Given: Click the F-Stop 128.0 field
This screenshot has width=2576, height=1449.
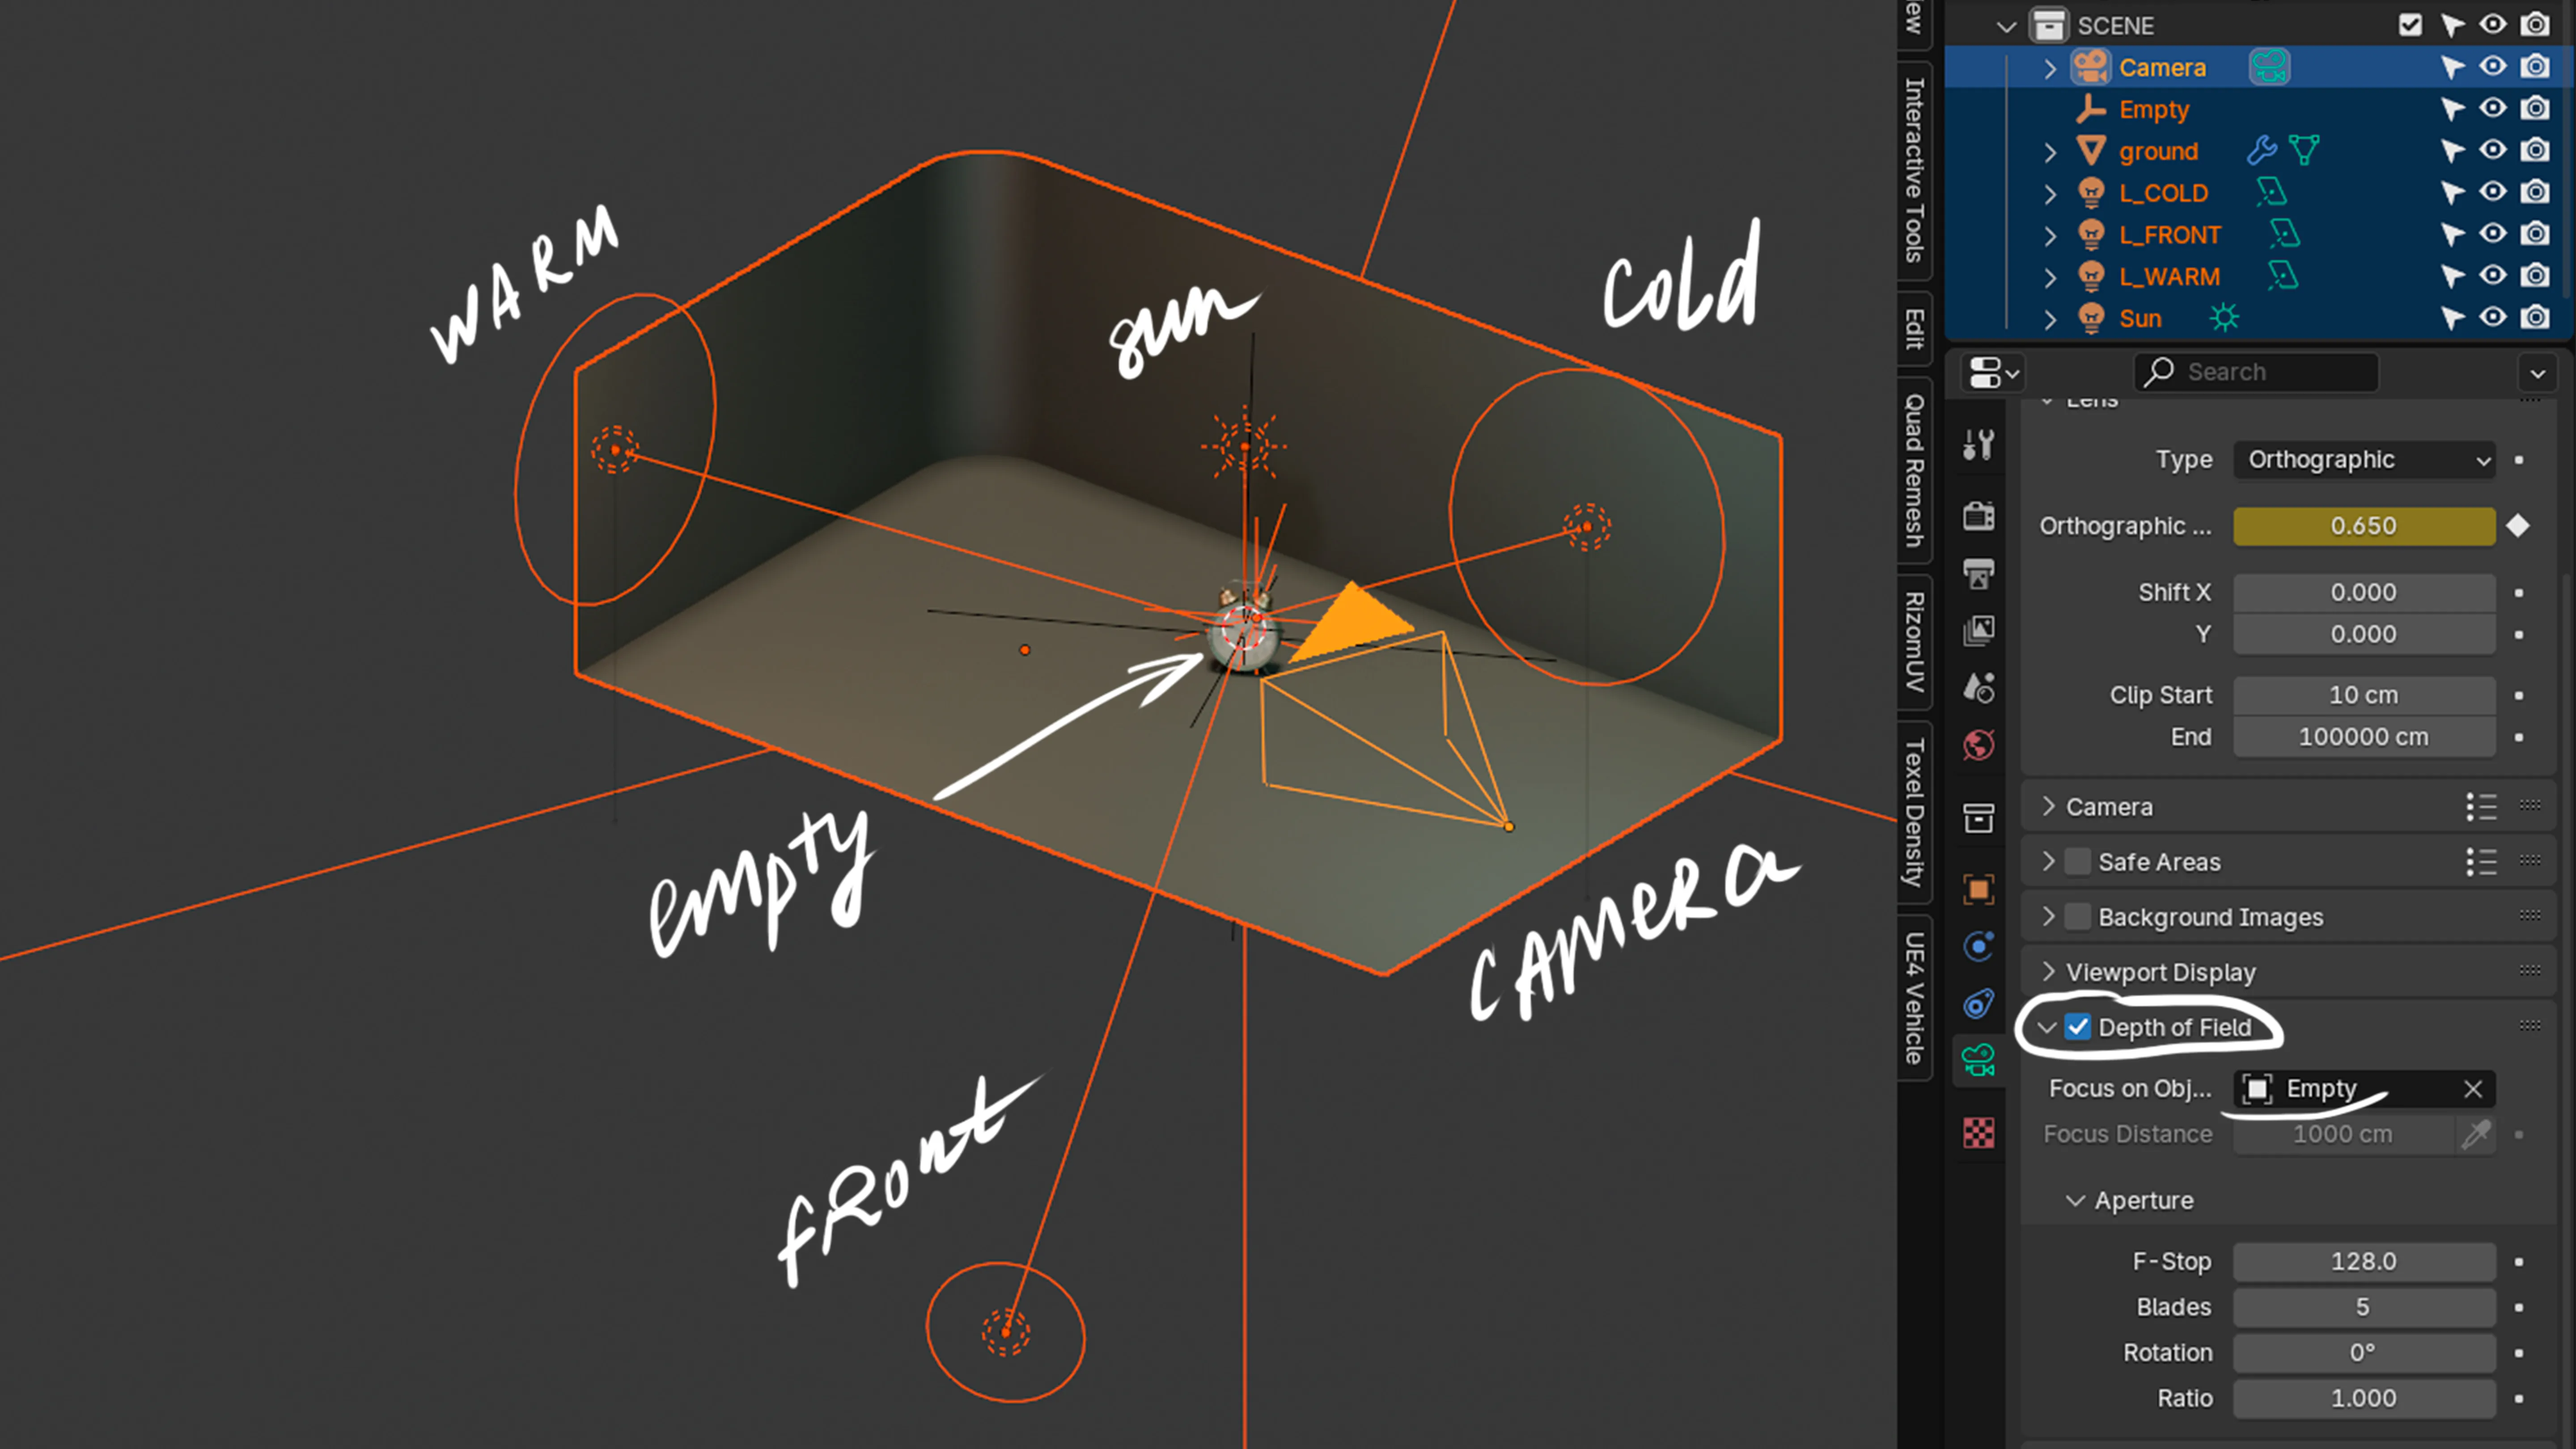Looking at the screenshot, I should pos(2364,1262).
